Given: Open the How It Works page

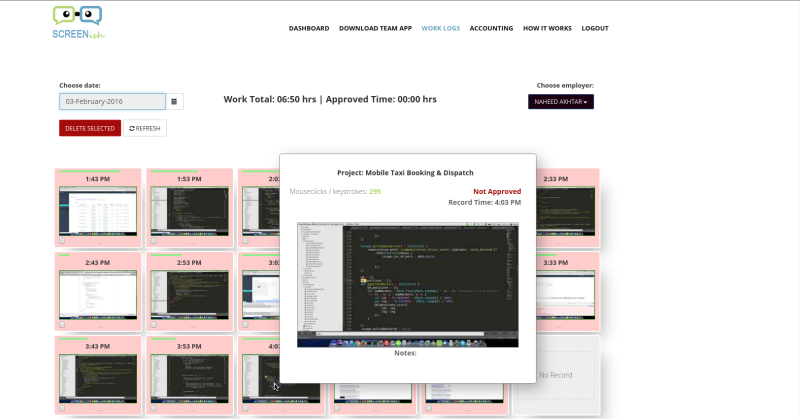Looking at the screenshot, I should (547, 29).
